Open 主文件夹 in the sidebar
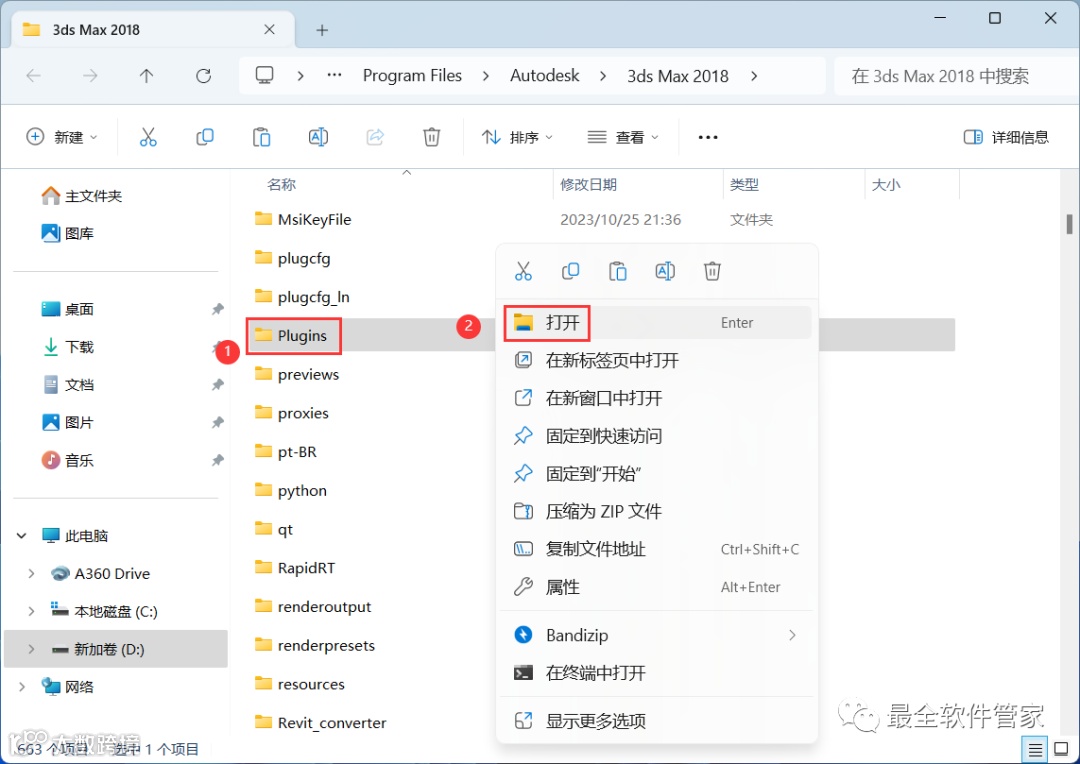 coord(81,196)
